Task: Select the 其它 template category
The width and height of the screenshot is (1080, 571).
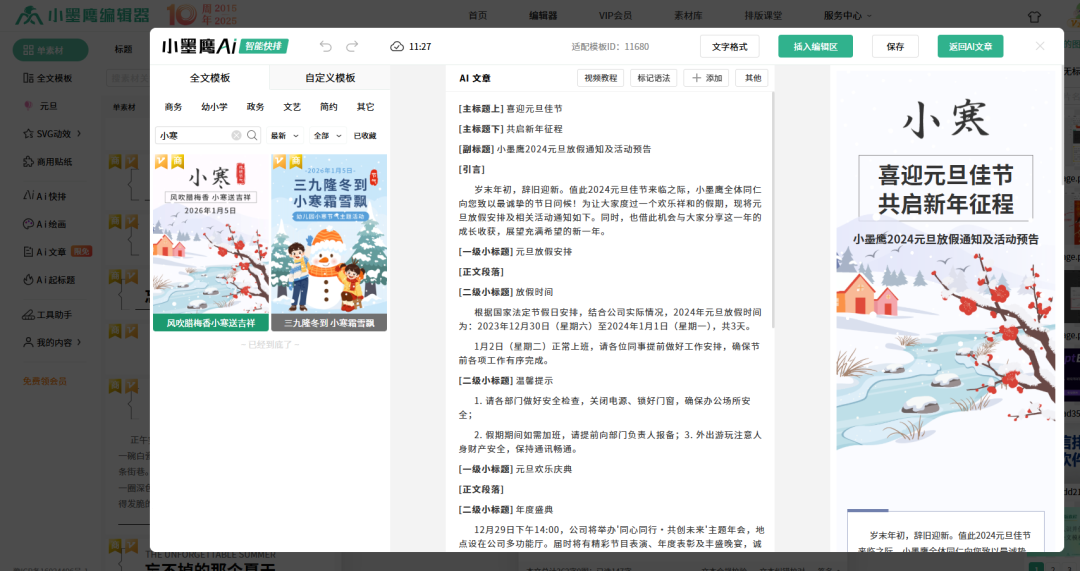Action: click(x=366, y=107)
